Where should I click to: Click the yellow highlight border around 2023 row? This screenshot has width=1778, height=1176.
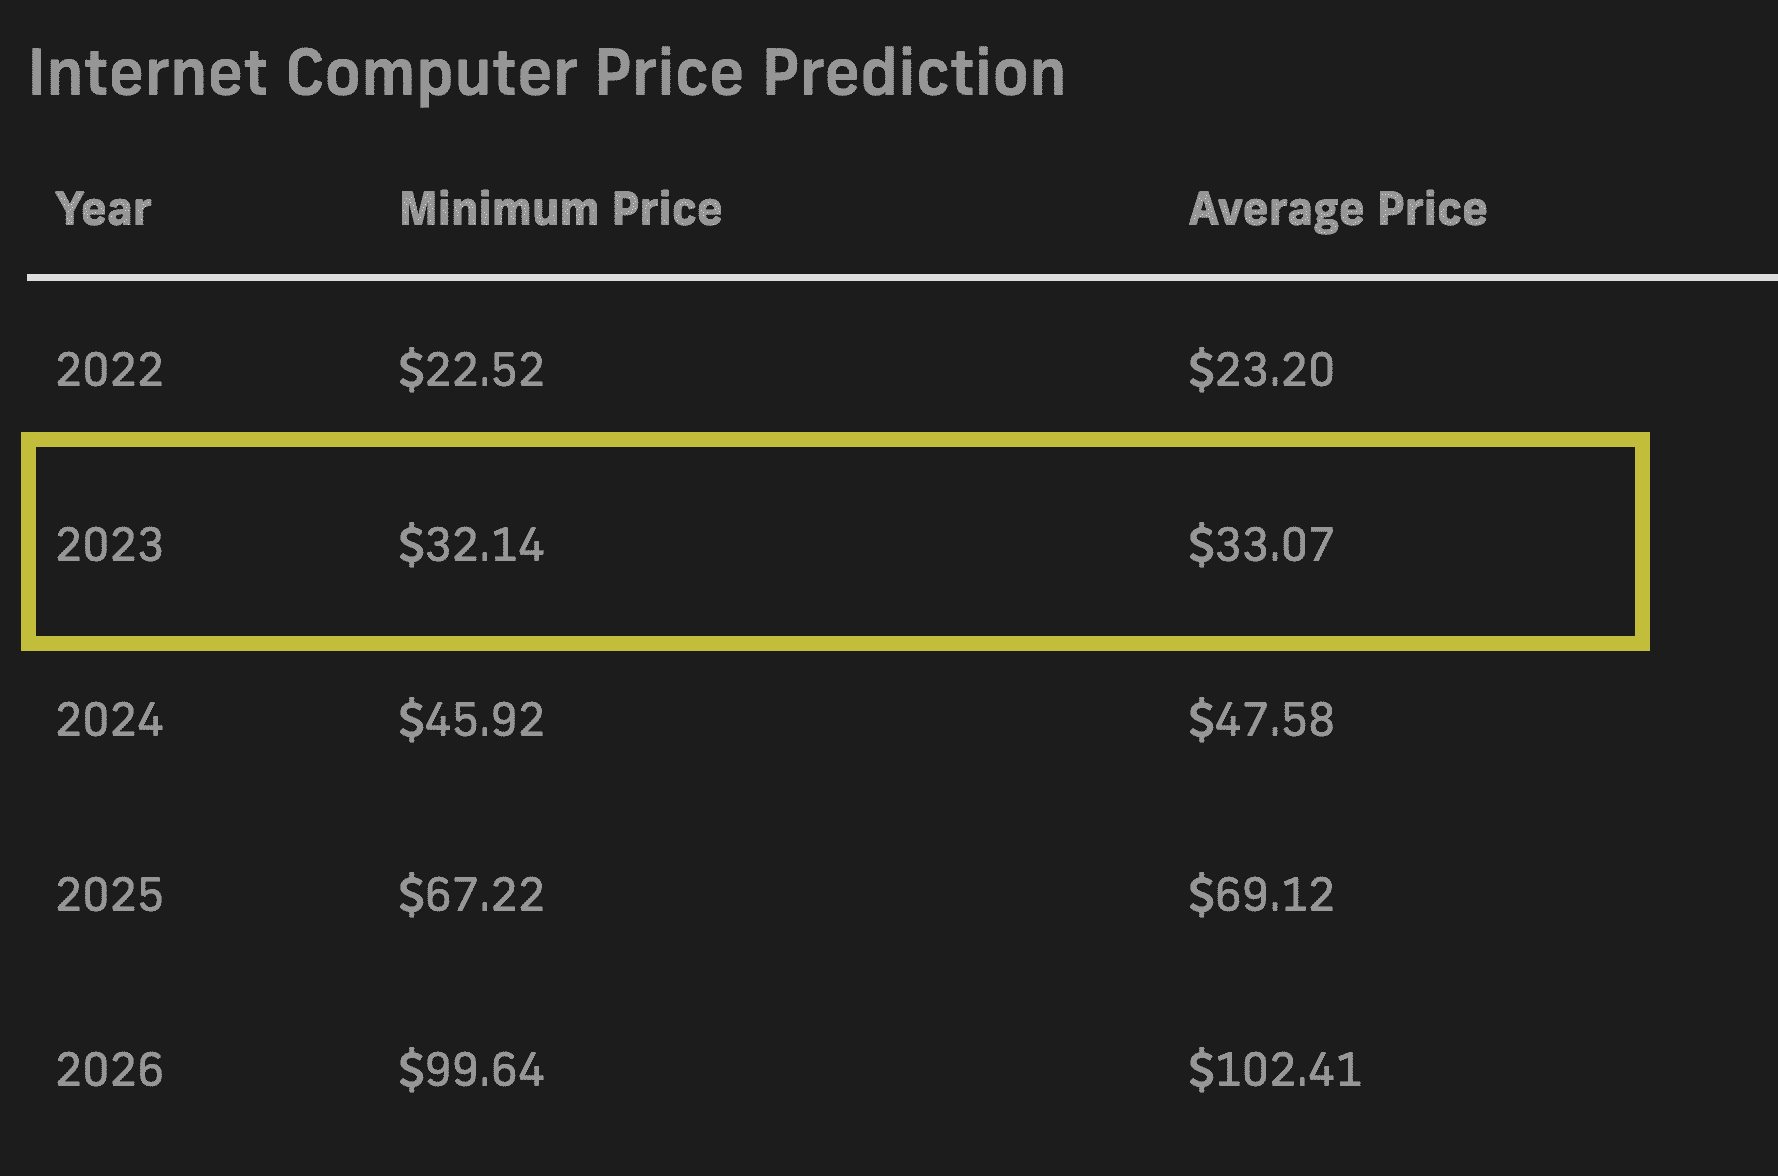(x=835, y=440)
